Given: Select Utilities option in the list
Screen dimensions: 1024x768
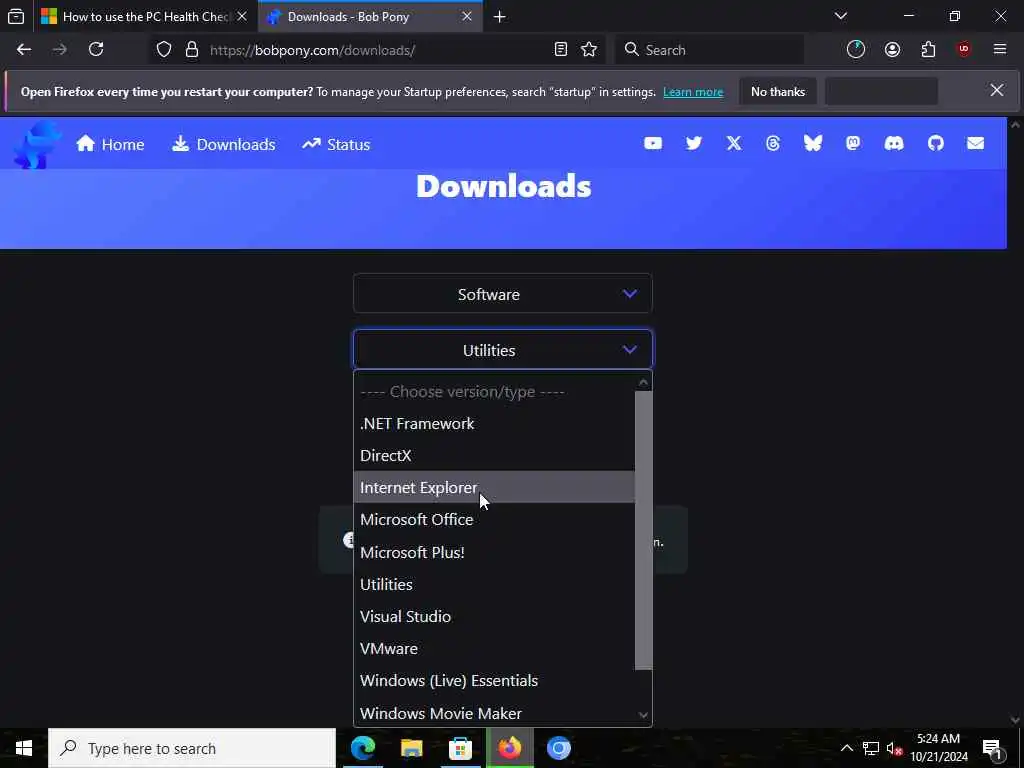Looking at the screenshot, I should coord(494,584).
